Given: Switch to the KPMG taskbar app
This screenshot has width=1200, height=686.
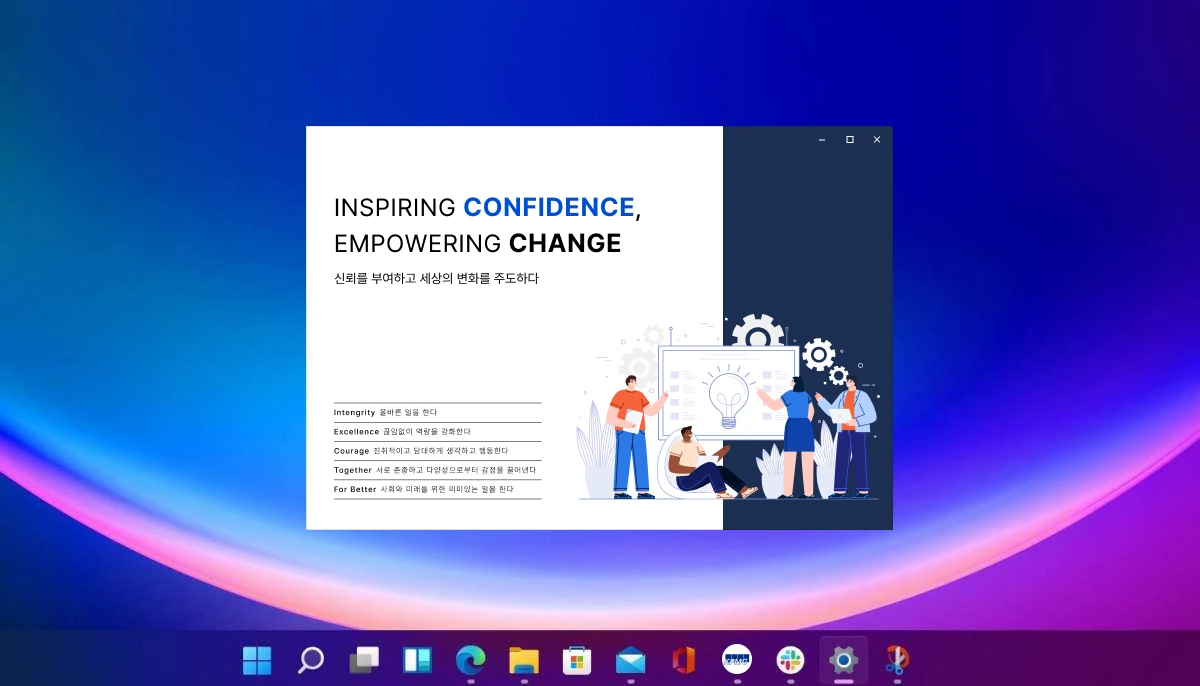Looking at the screenshot, I should [x=737, y=659].
